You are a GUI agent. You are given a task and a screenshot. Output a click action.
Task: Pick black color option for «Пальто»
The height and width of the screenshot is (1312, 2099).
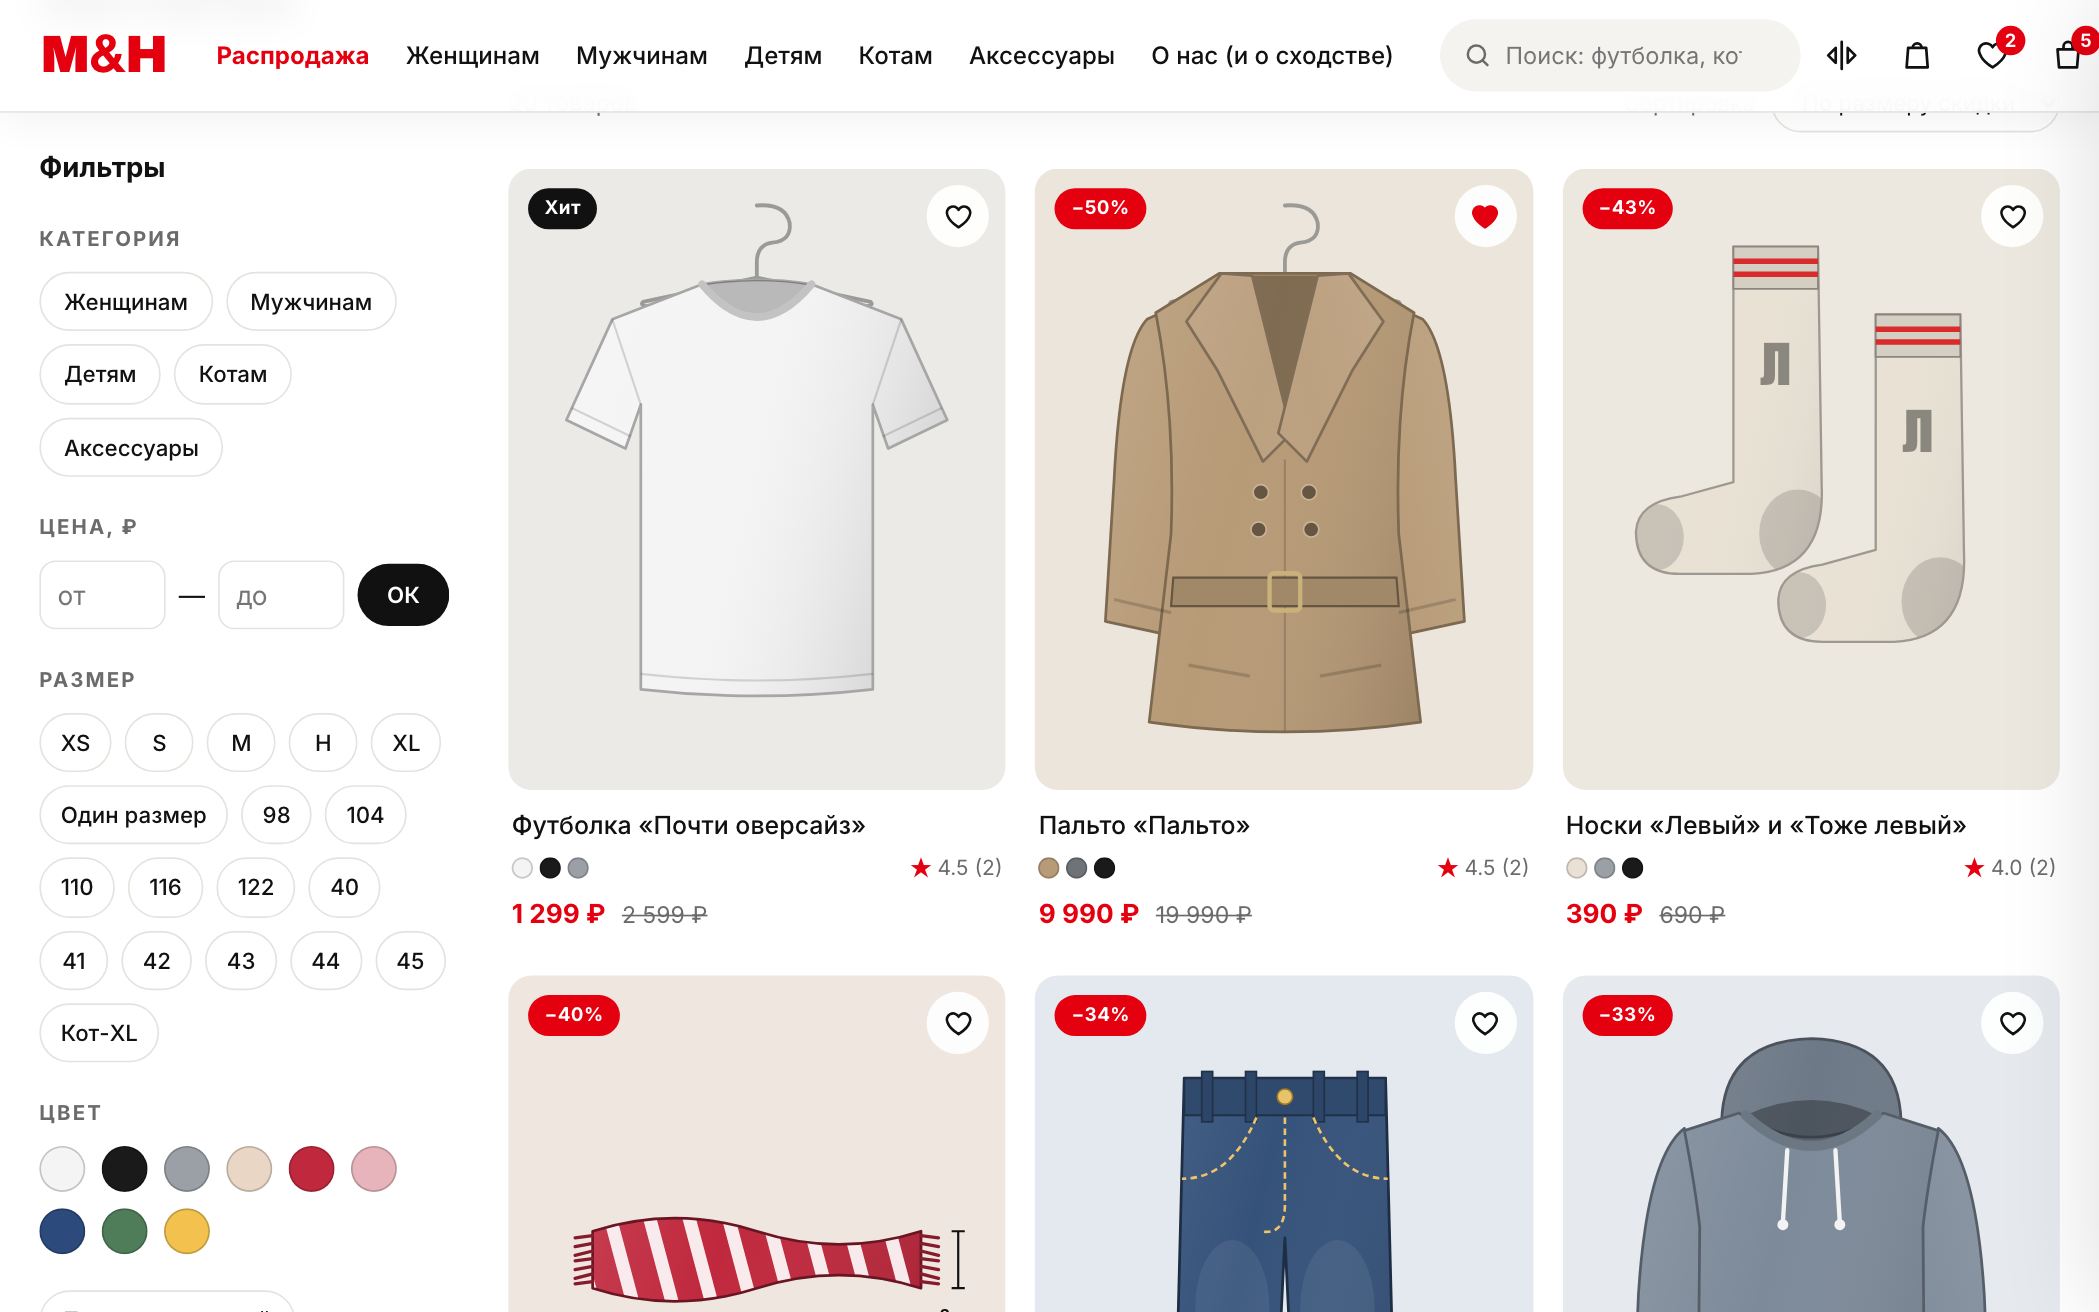pyautogui.click(x=1104, y=868)
